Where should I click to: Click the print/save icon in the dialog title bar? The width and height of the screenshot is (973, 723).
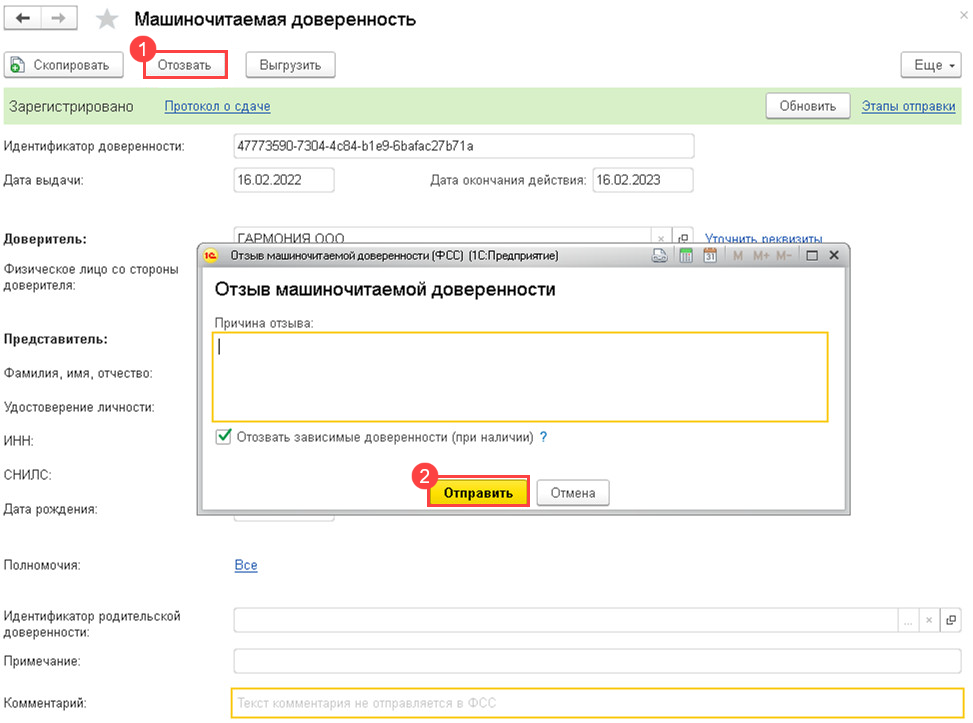click(x=660, y=256)
